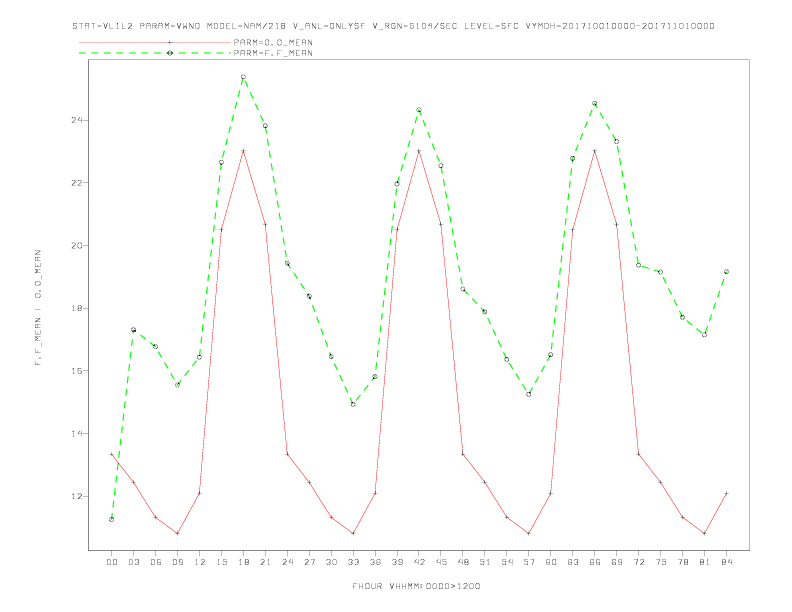
Task: Click y-axis tick label 22
Action: point(77,183)
